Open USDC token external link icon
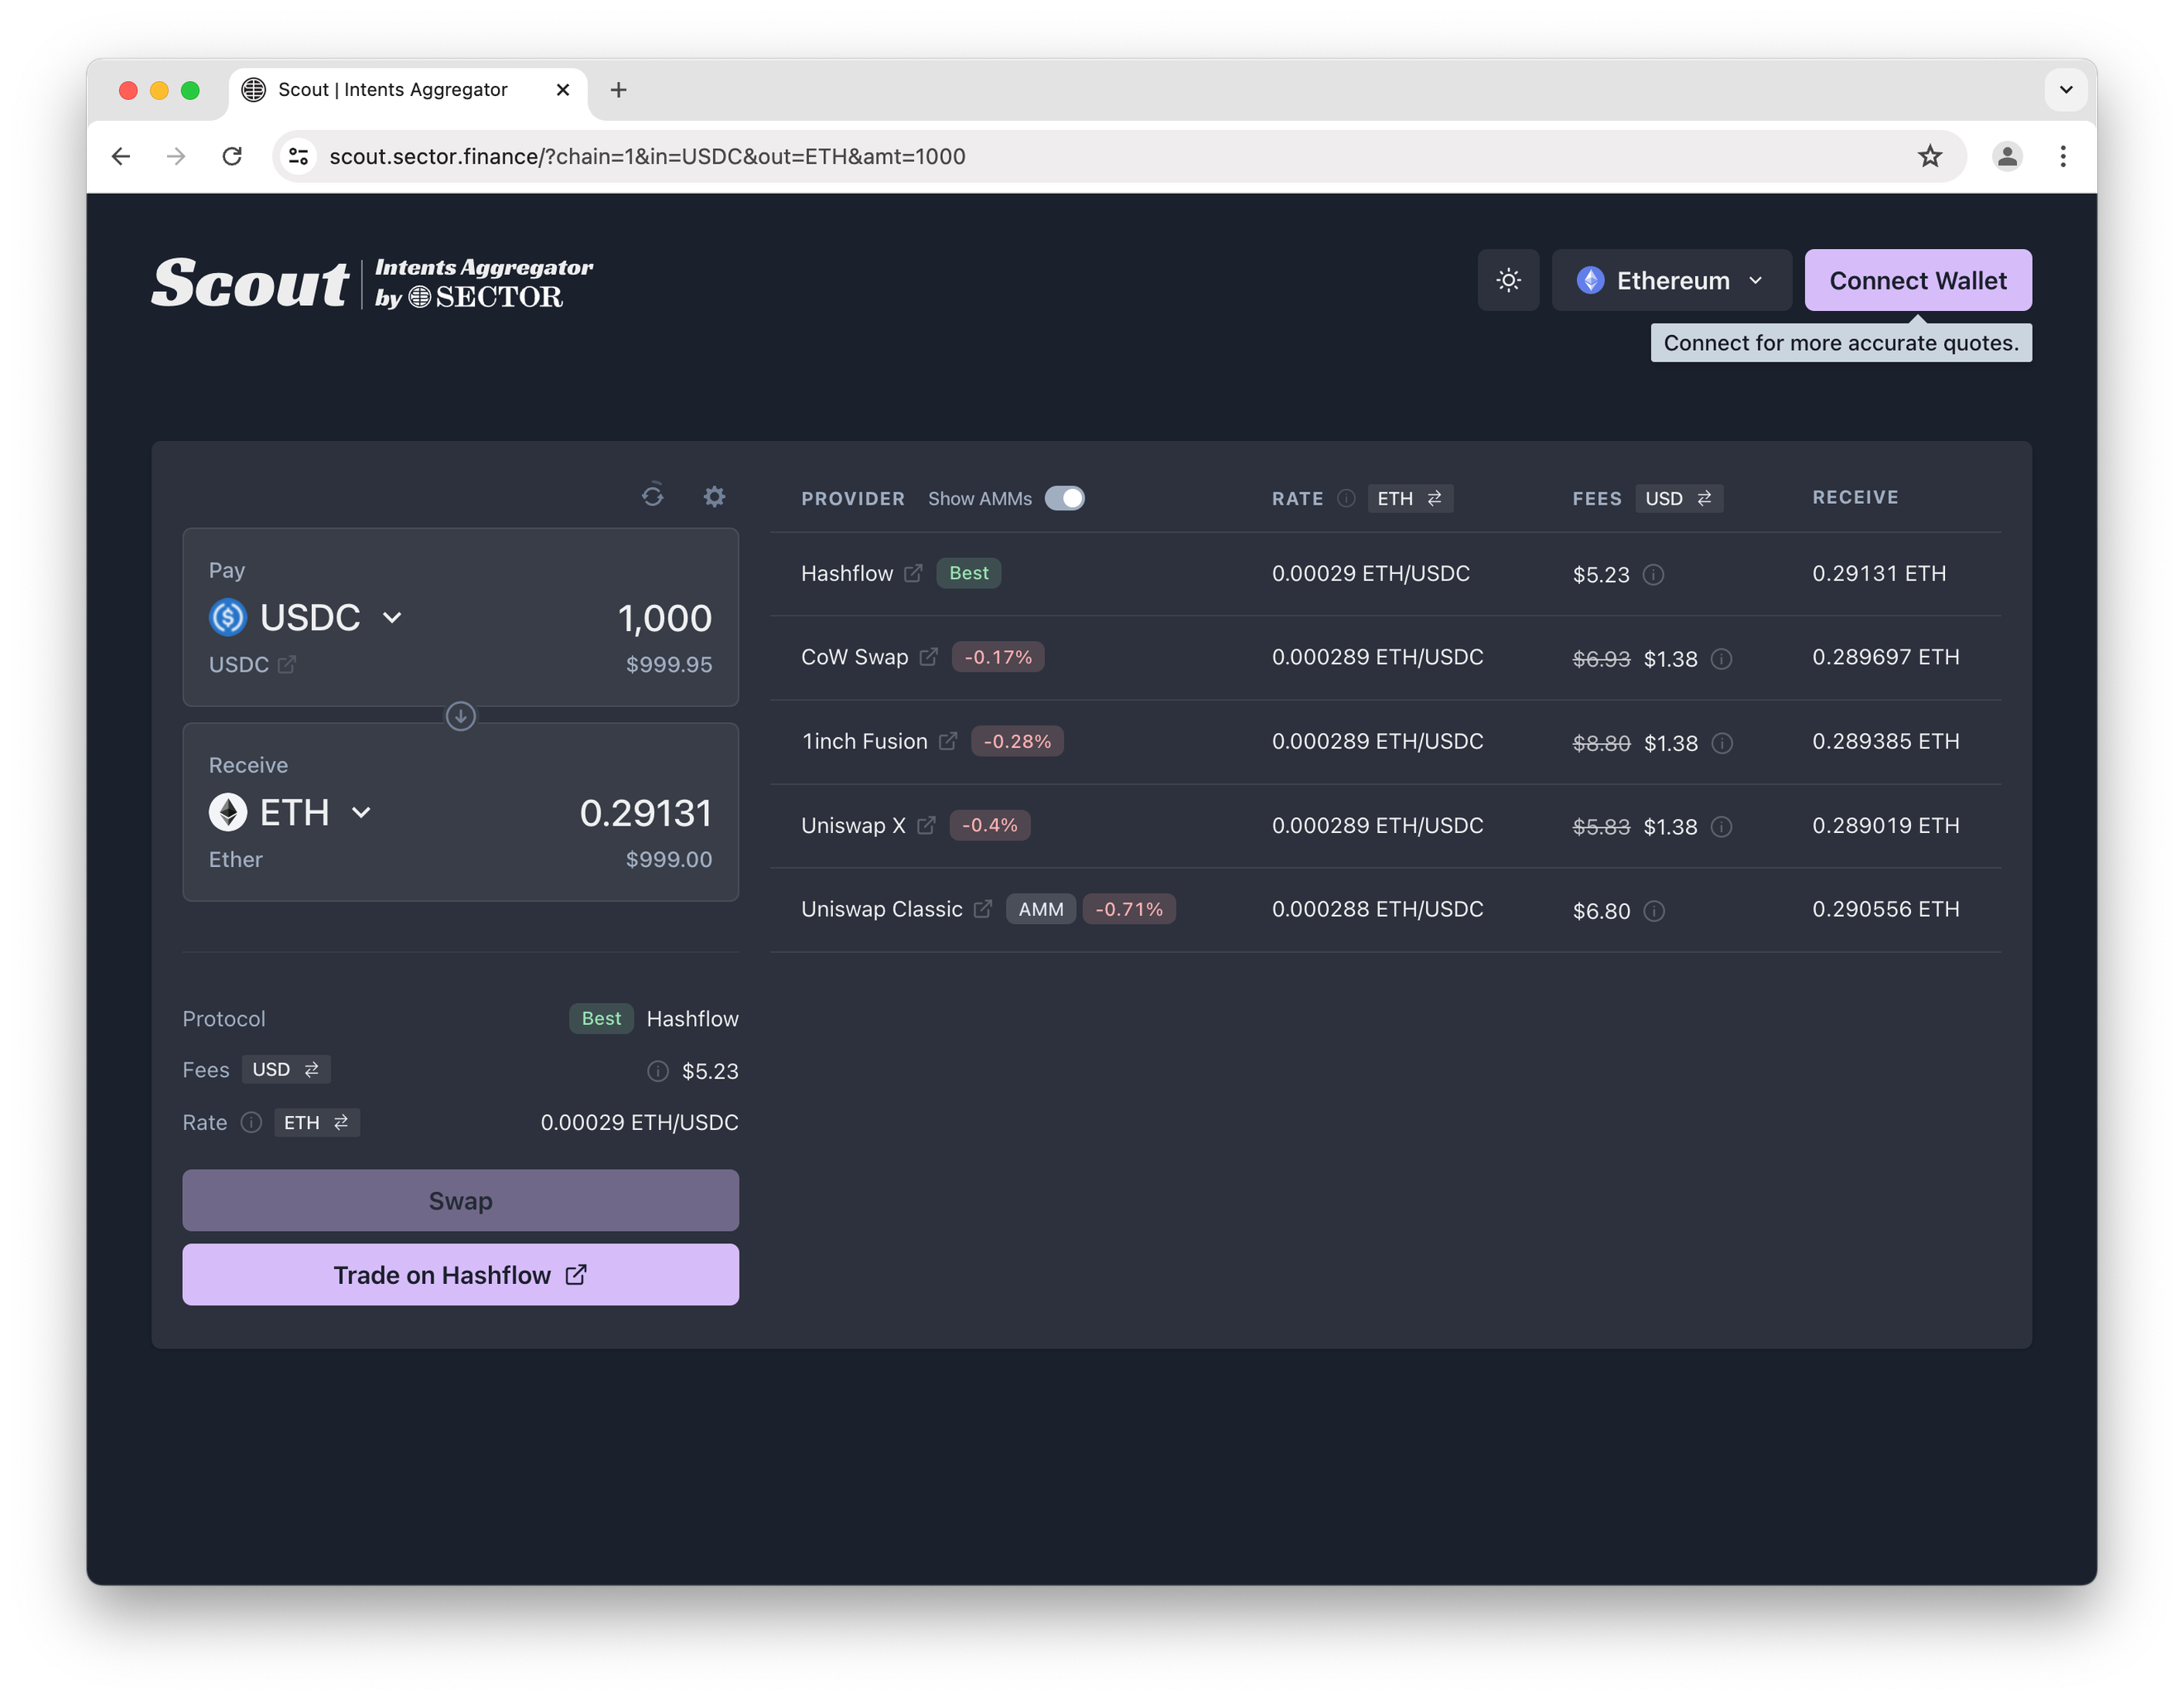Image resolution: width=2184 pixels, height=1700 pixels. pos(287,665)
